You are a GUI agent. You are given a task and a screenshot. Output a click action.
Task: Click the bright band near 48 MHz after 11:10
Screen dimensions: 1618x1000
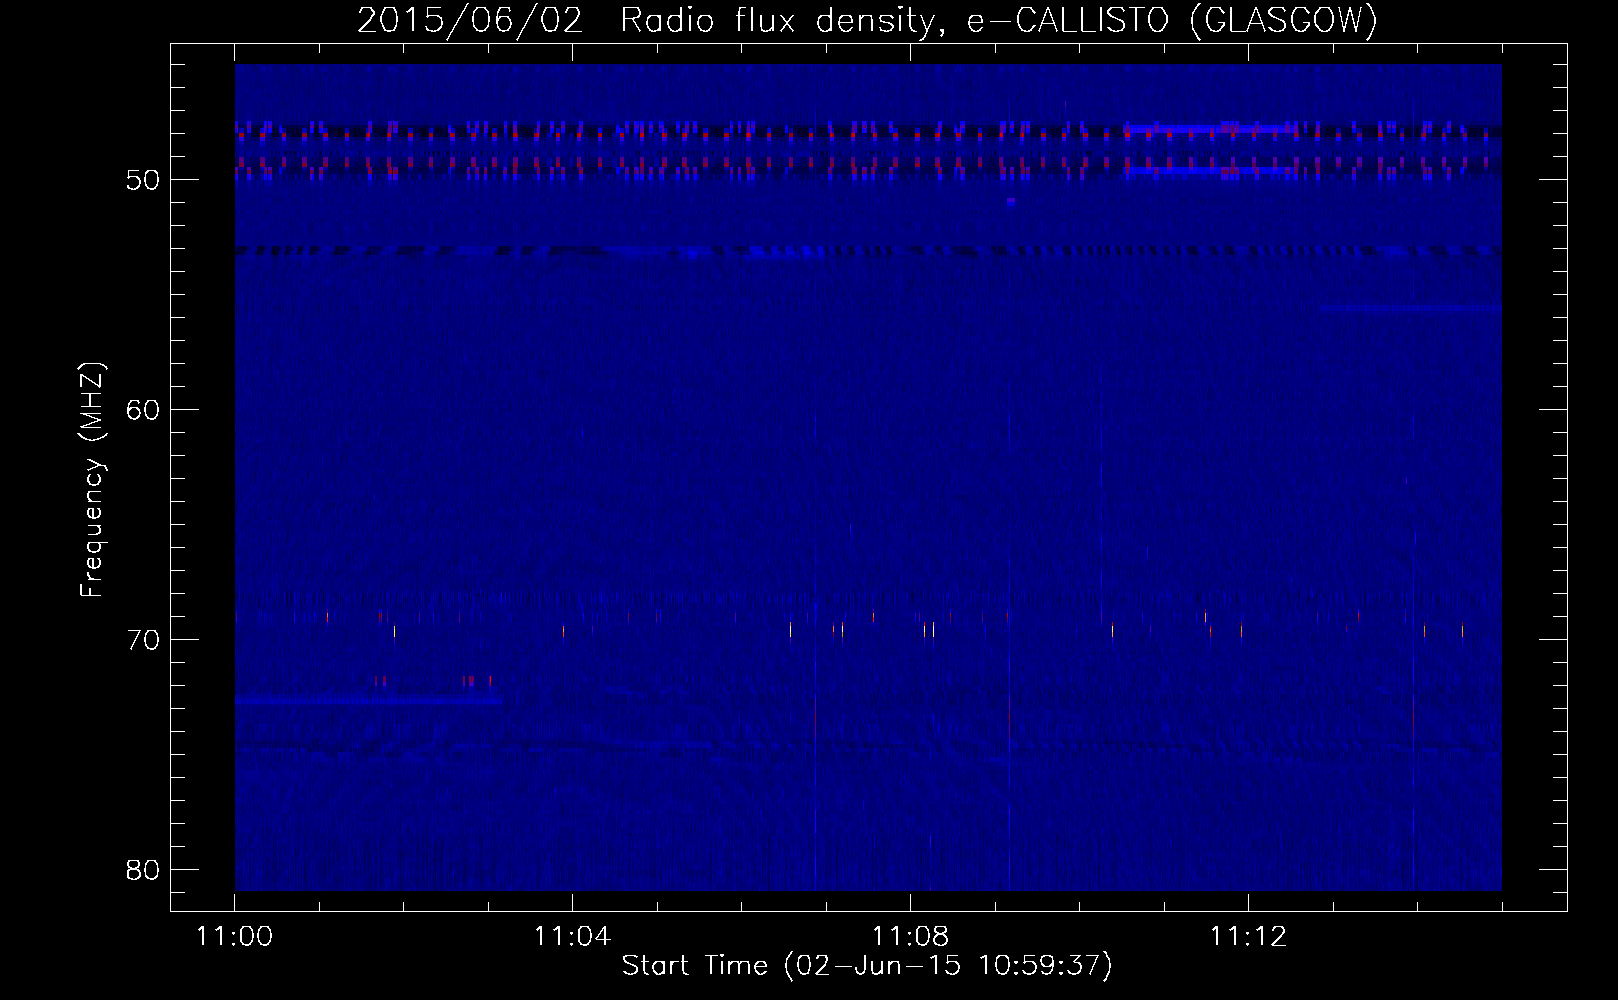point(1212,129)
